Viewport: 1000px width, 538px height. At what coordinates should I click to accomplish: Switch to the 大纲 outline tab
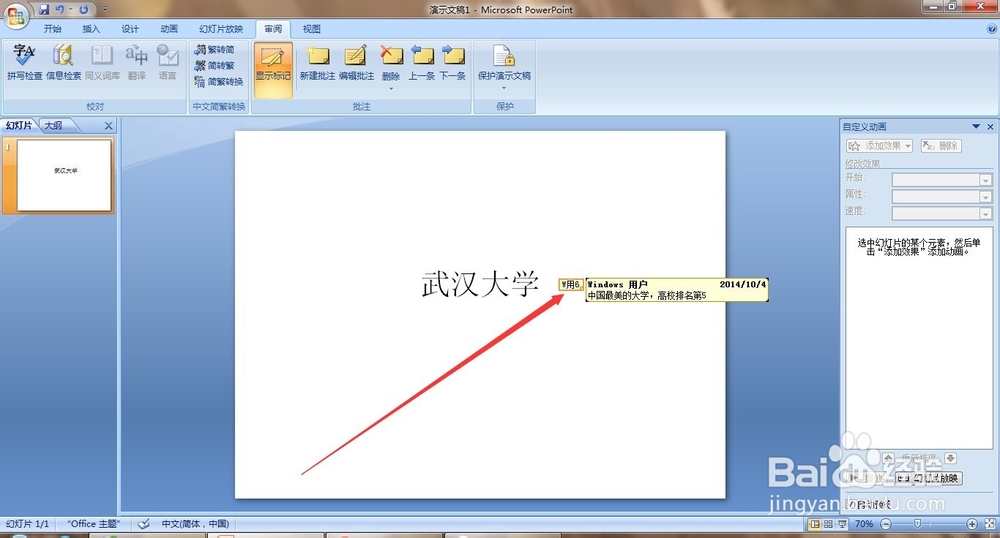[54, 126]
